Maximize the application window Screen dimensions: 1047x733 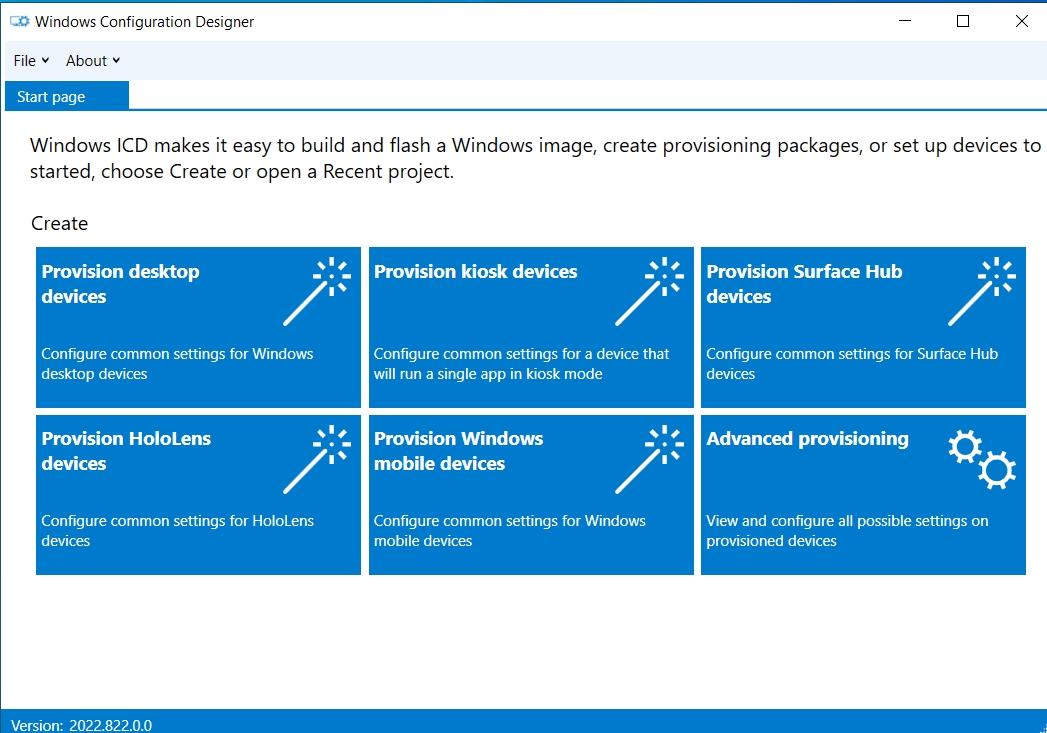coord(963,21)
